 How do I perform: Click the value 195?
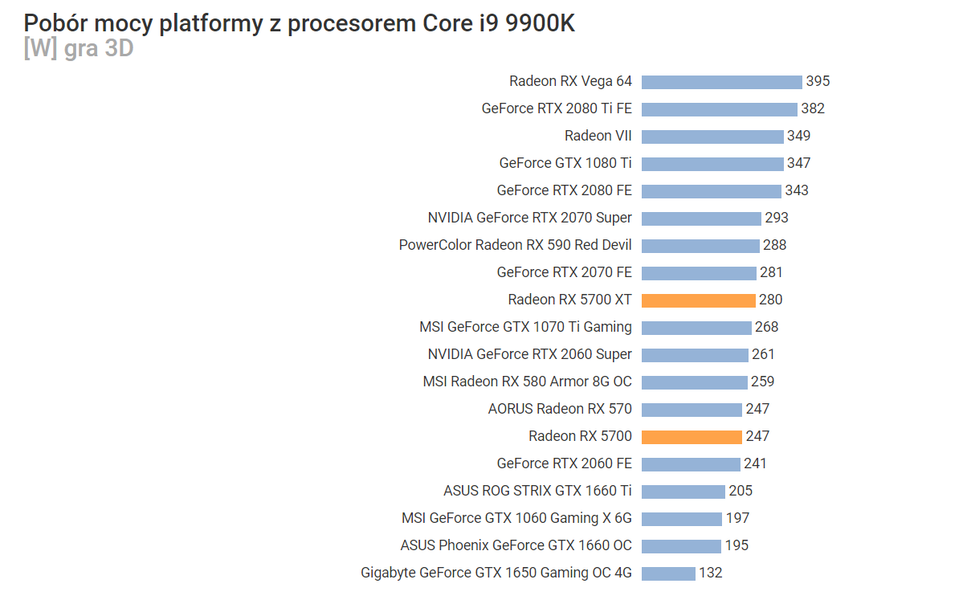click(x=736, y=545)
